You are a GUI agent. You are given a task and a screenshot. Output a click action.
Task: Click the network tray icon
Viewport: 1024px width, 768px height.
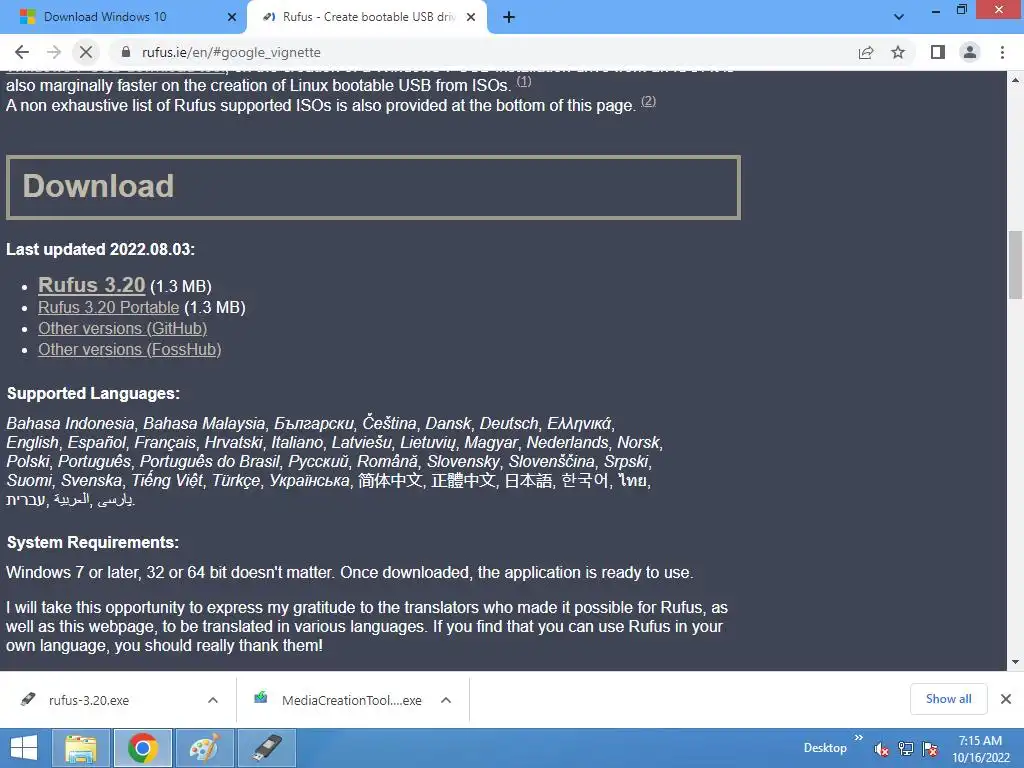point(906,749)
